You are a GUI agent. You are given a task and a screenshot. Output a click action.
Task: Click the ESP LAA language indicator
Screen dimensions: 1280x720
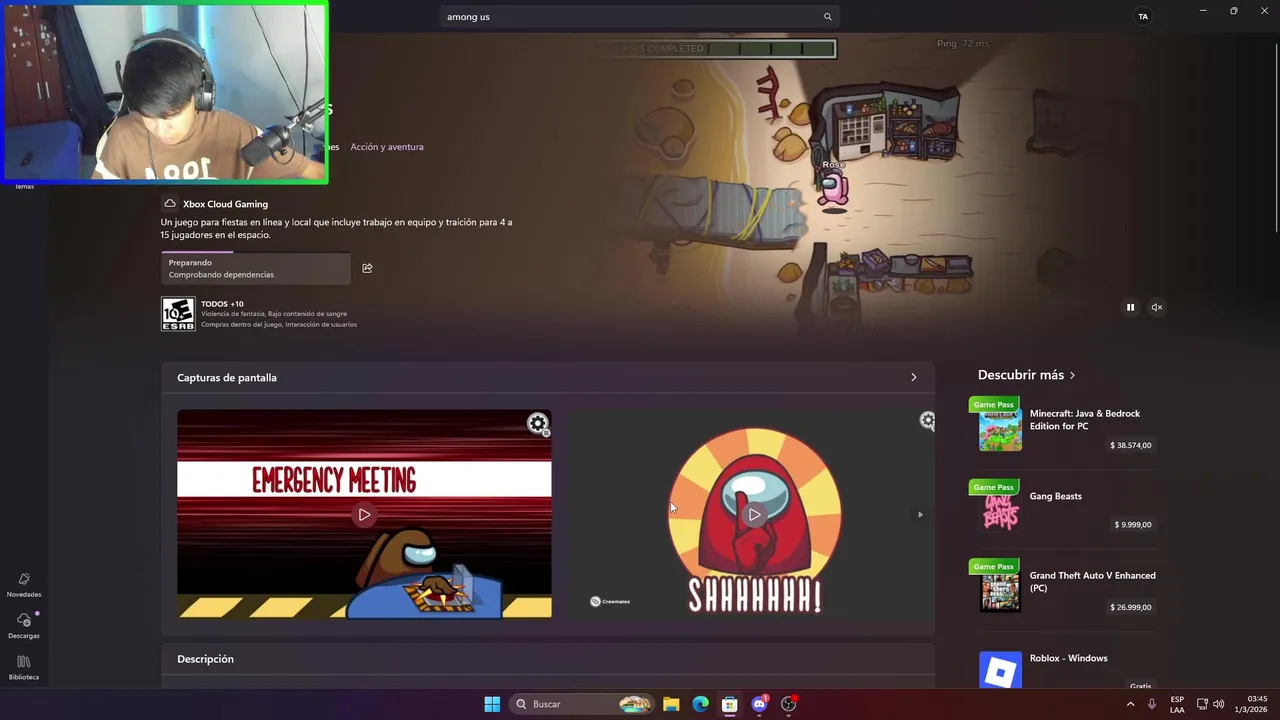point(1177,704)
